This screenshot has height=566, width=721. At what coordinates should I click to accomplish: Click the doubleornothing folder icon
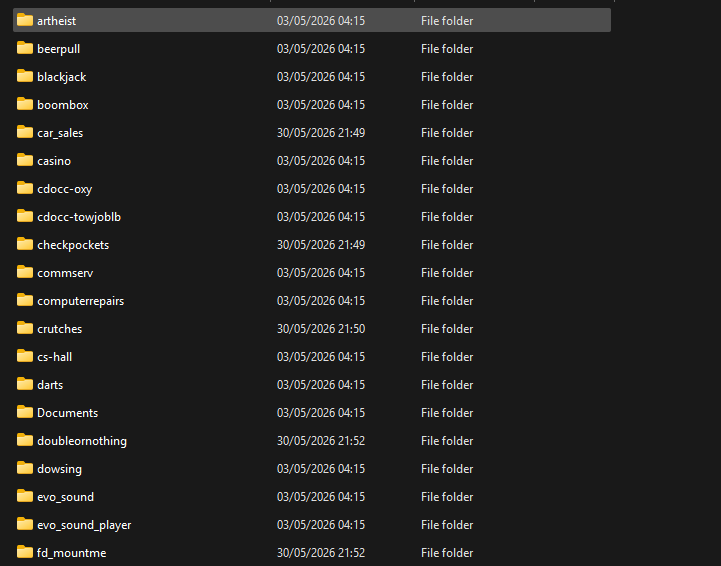coord(25,440)
